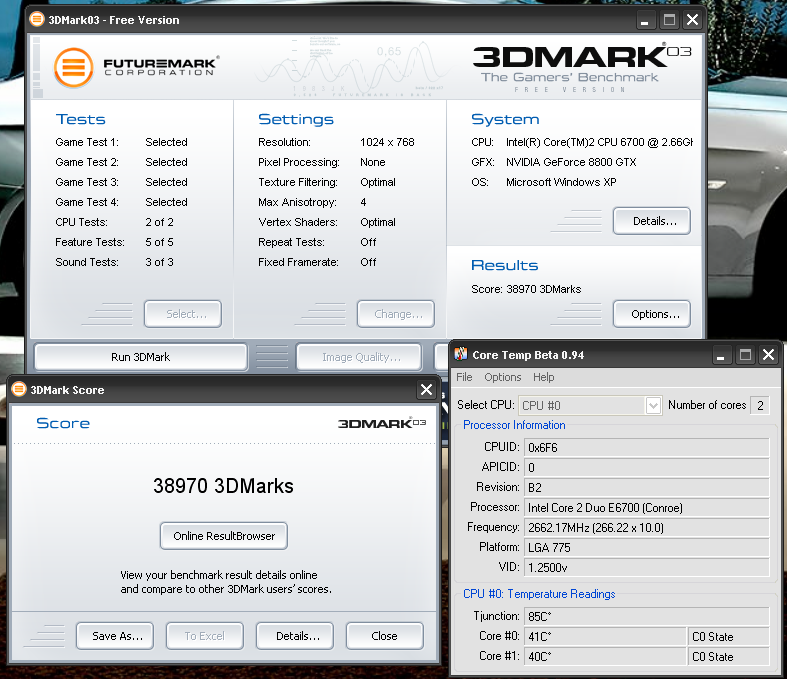787x679 pixels.
Task: Click the VID value 1.2500v
Action: [x=646, y=568]
